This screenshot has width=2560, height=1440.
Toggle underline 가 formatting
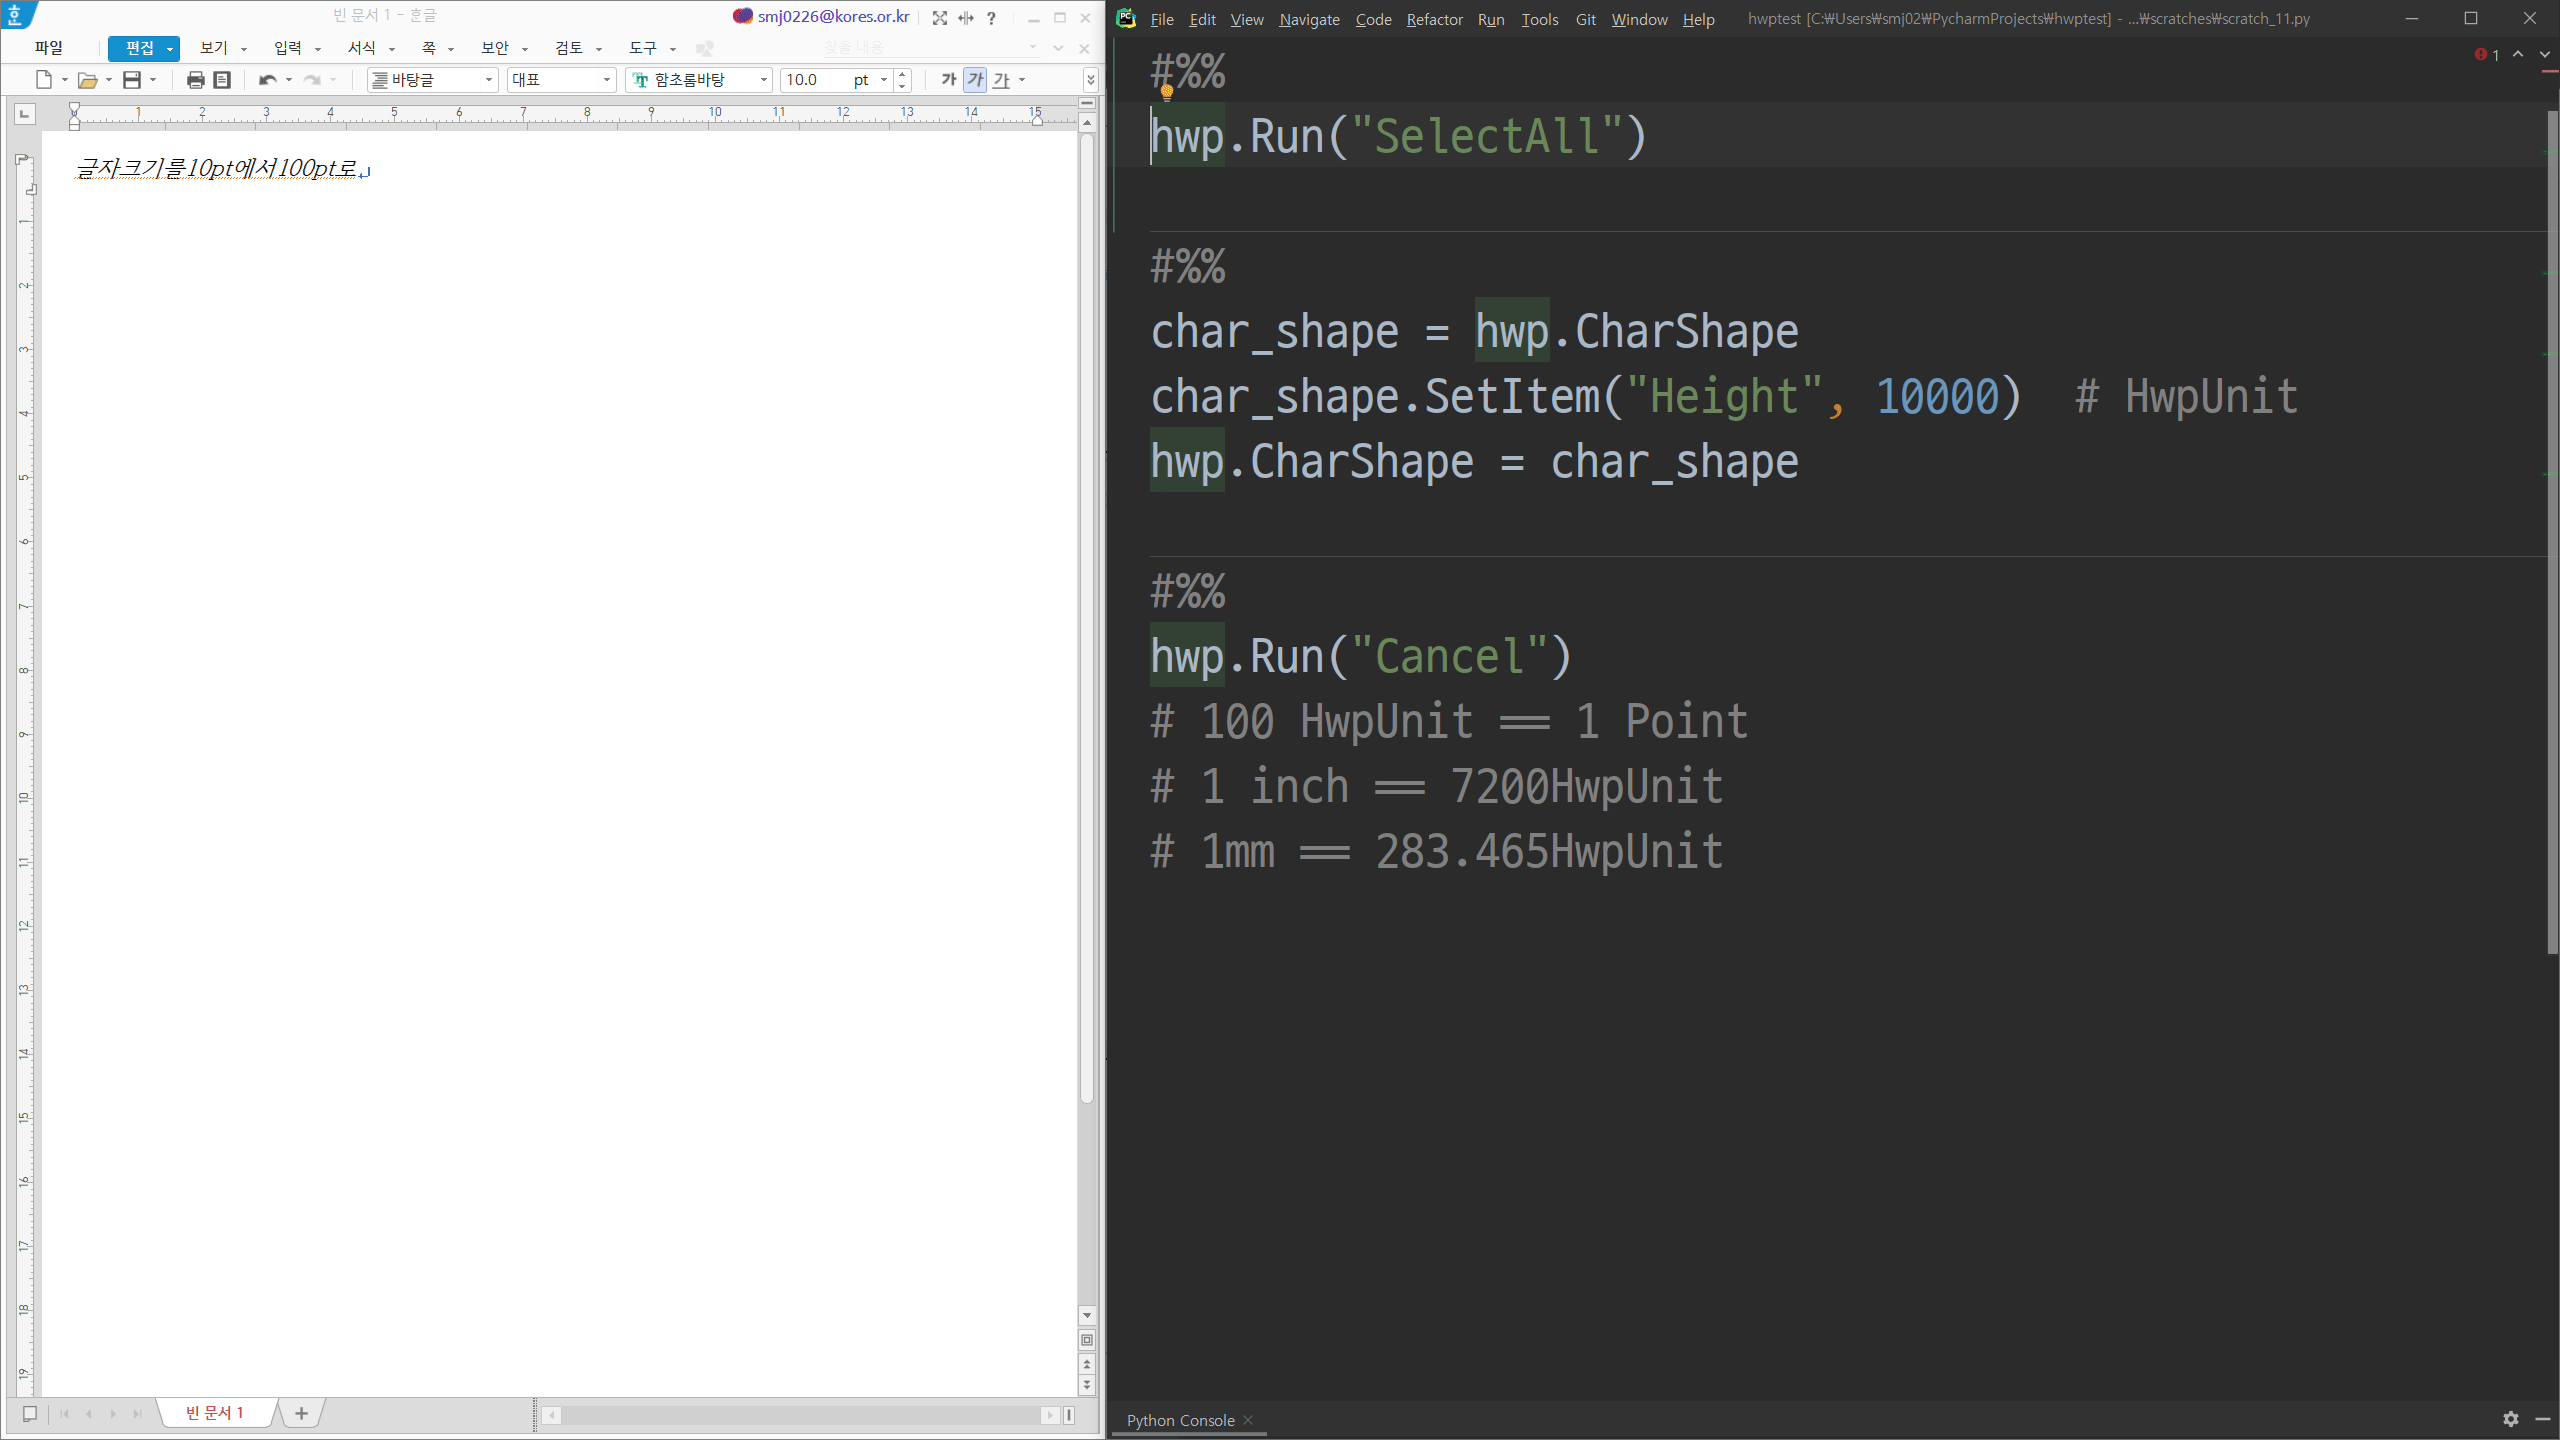(1001, 80)
